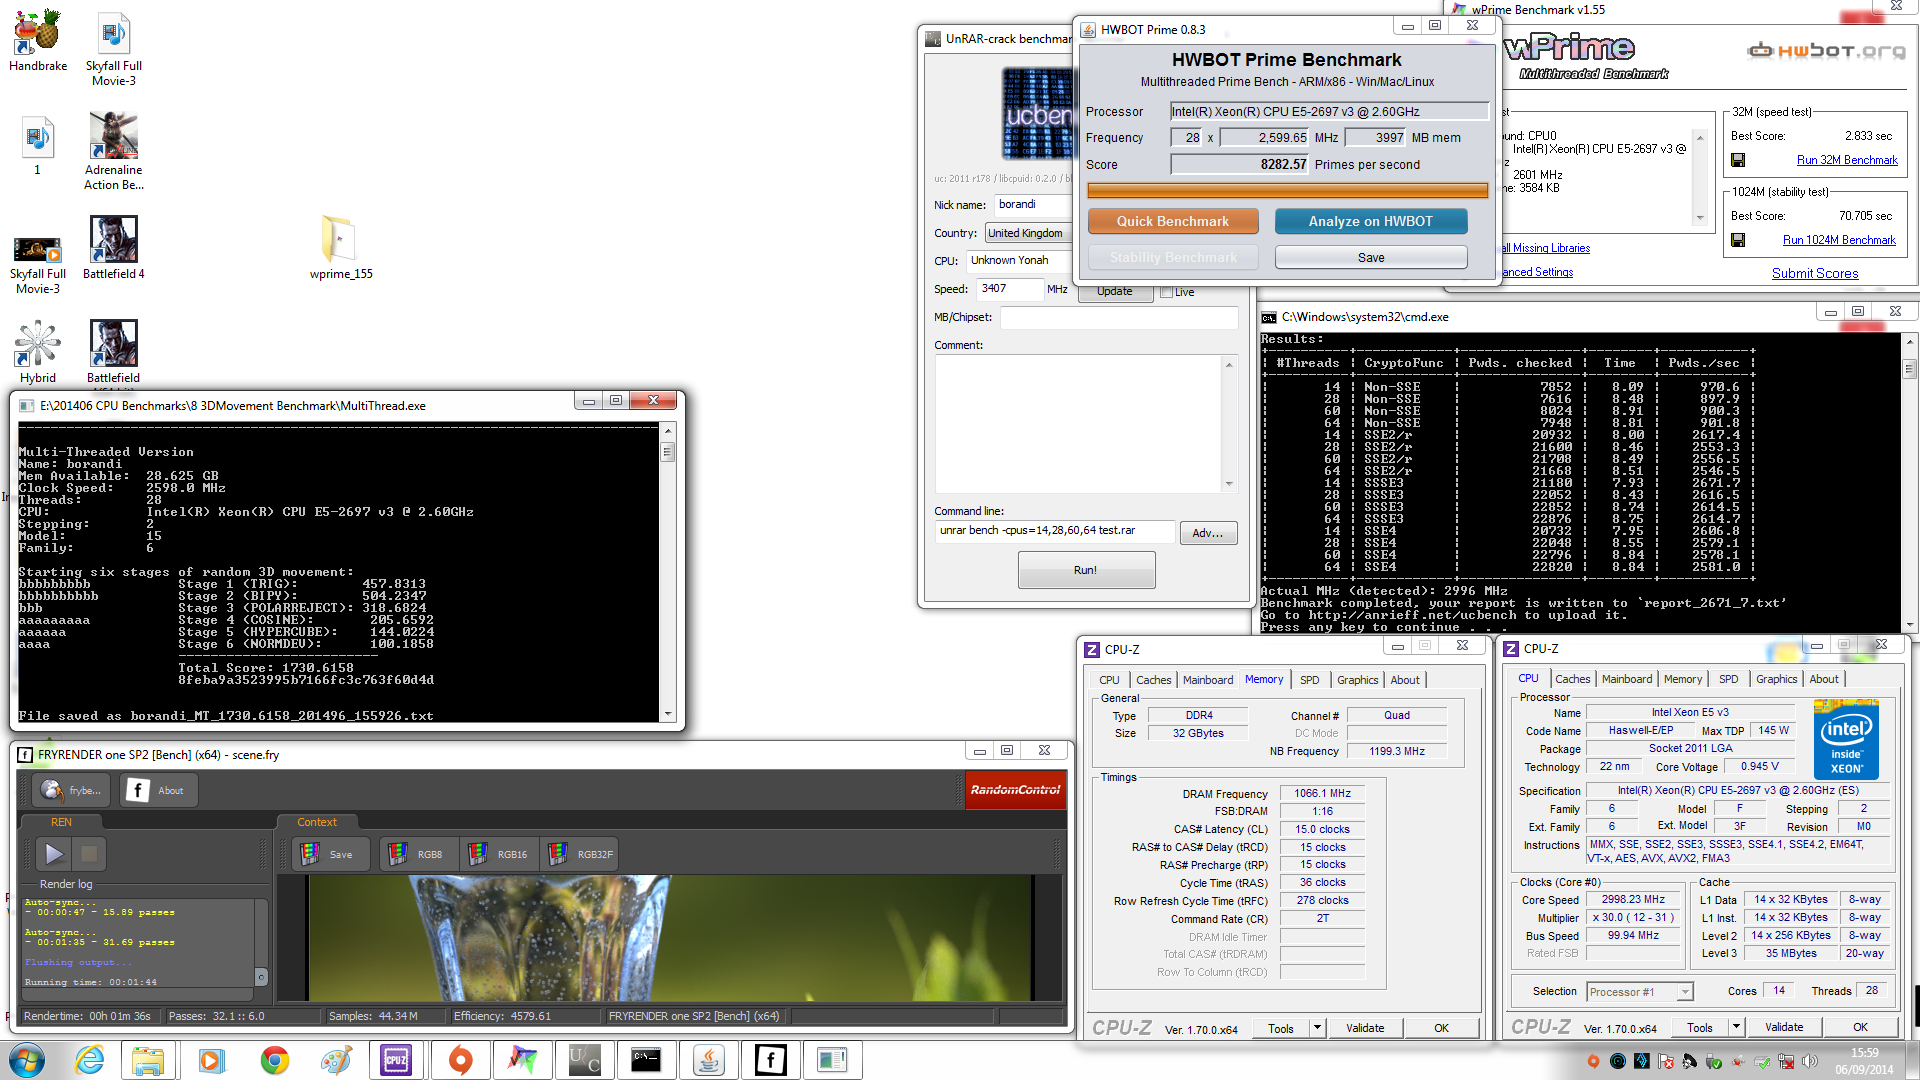This screenshot has height=1080, width=1920.
Task: Click Intel Xeon logo in CPU-Z
Action: pyautogui.click(x=1846, y=740)
